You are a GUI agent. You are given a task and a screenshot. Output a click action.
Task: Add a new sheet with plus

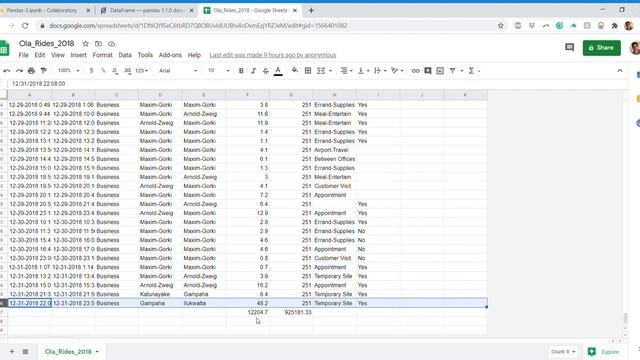tap(12, 351)
